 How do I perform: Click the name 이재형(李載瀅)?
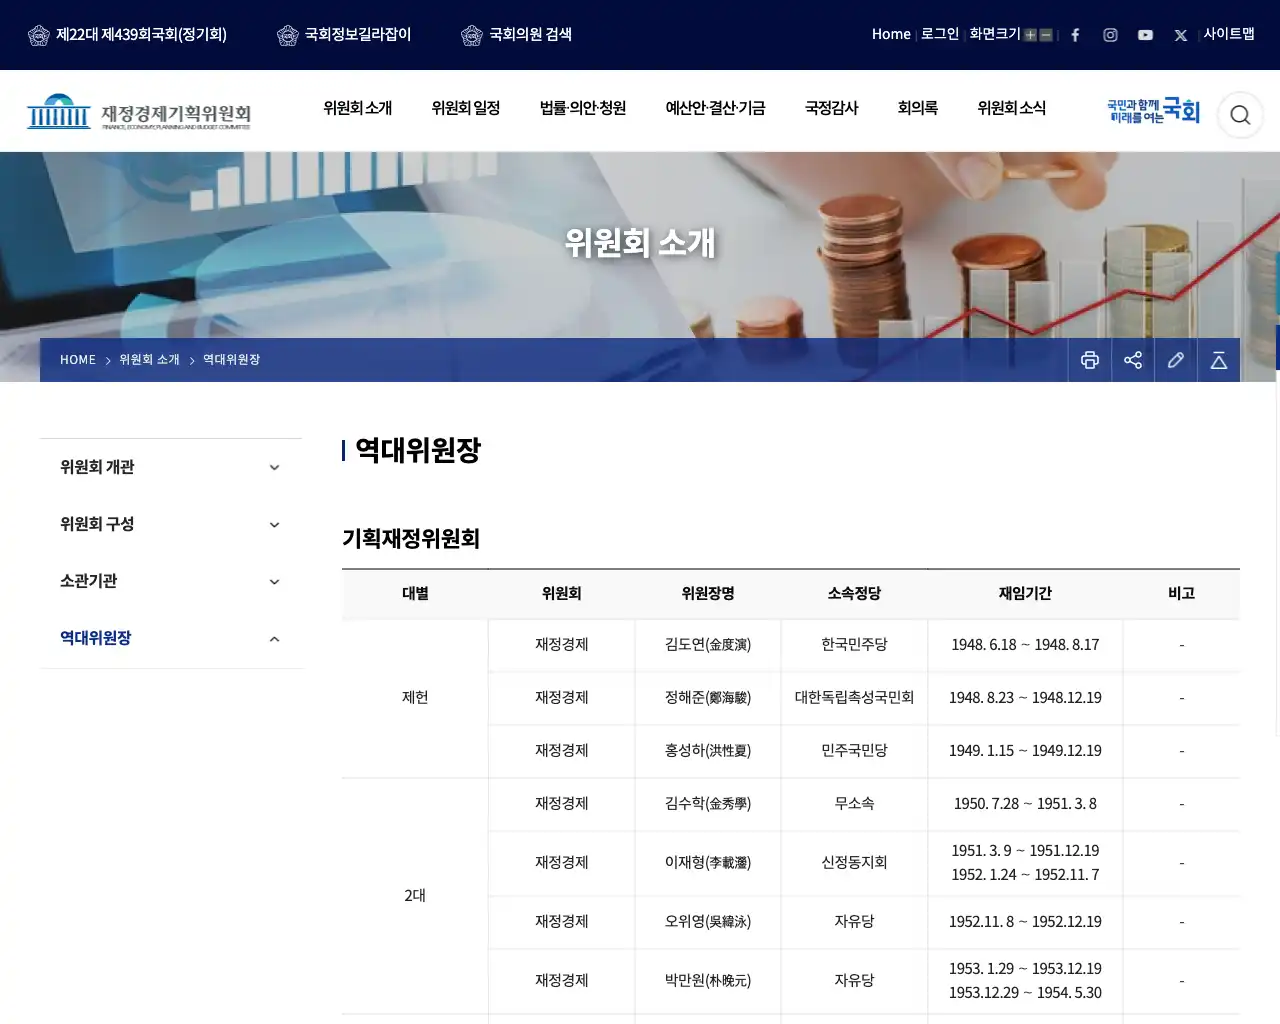pos(708,863)
